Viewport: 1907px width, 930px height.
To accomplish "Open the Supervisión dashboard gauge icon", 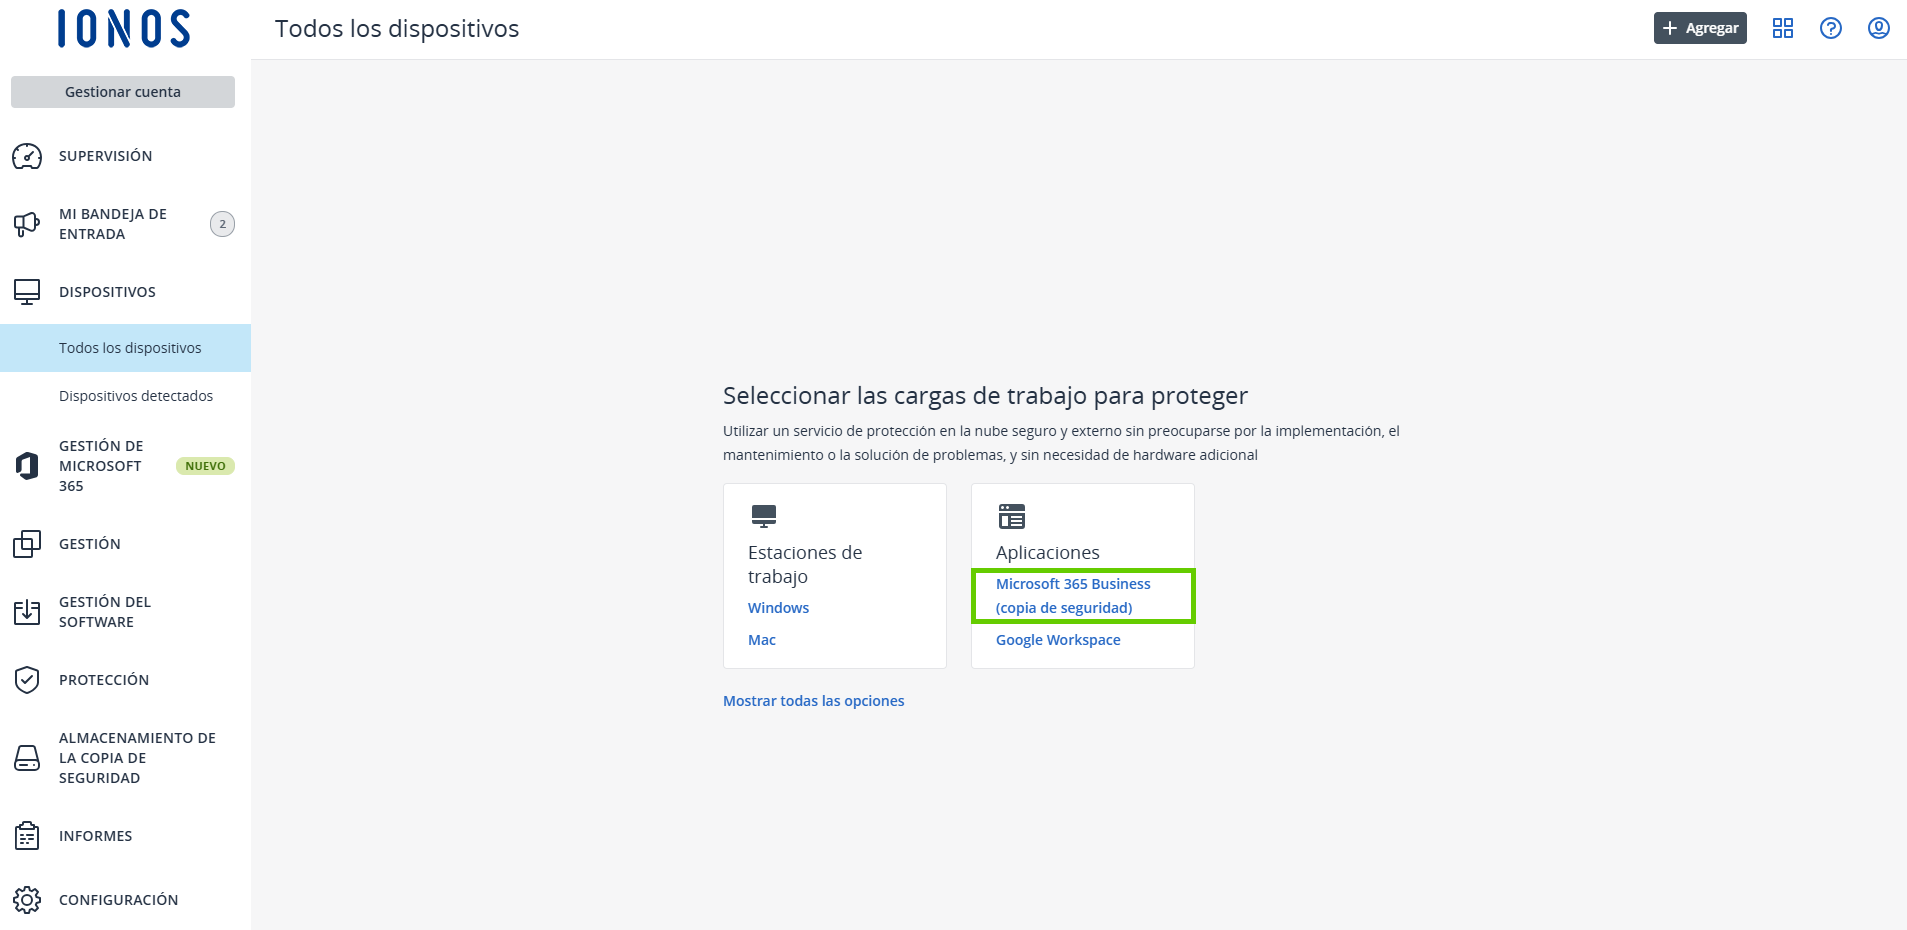I will (x=26, y=156).
